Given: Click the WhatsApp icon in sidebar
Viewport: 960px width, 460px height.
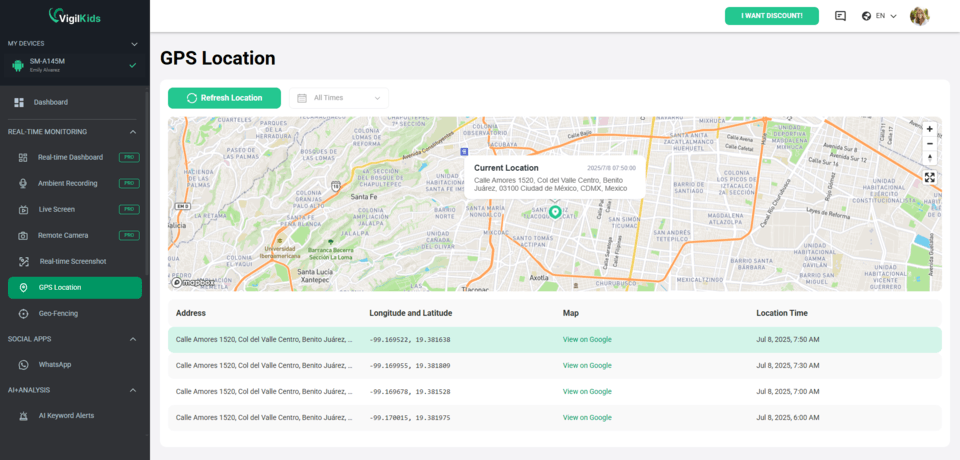Looking at the screenshot, I should pyautogui.click(x=23, y=364).
